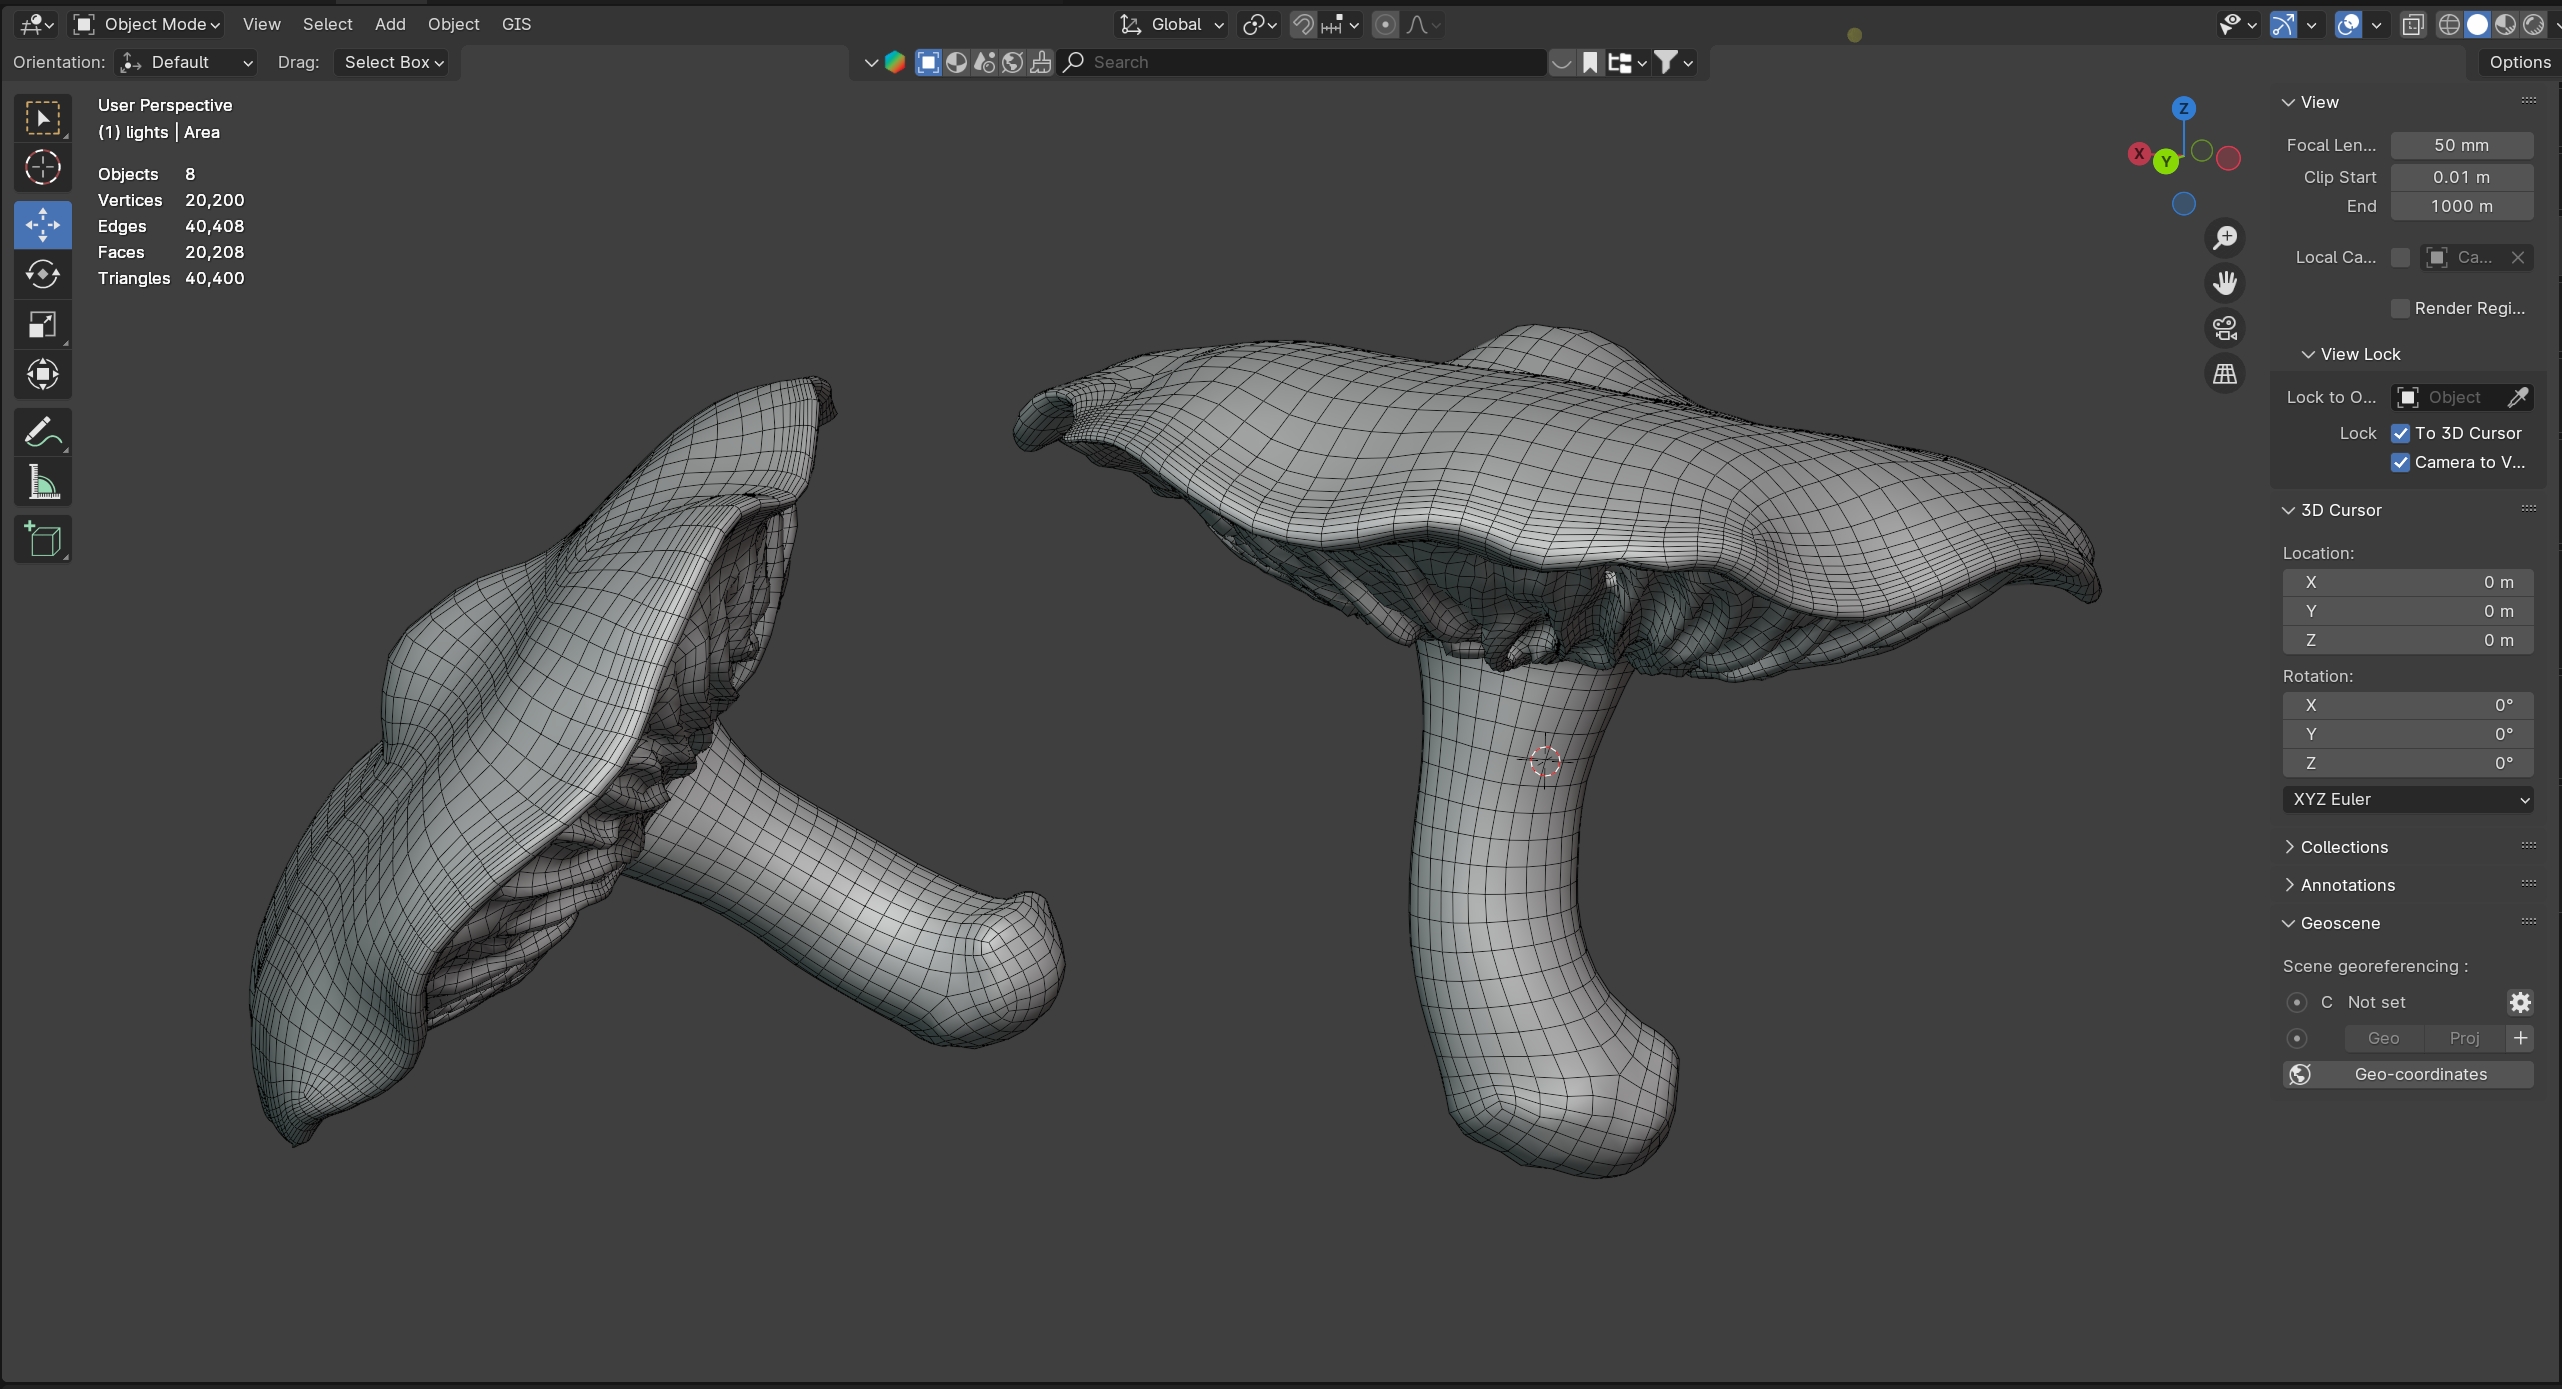Open the Add menu
The image size is (2562, 1389).
tap(390, 24)
